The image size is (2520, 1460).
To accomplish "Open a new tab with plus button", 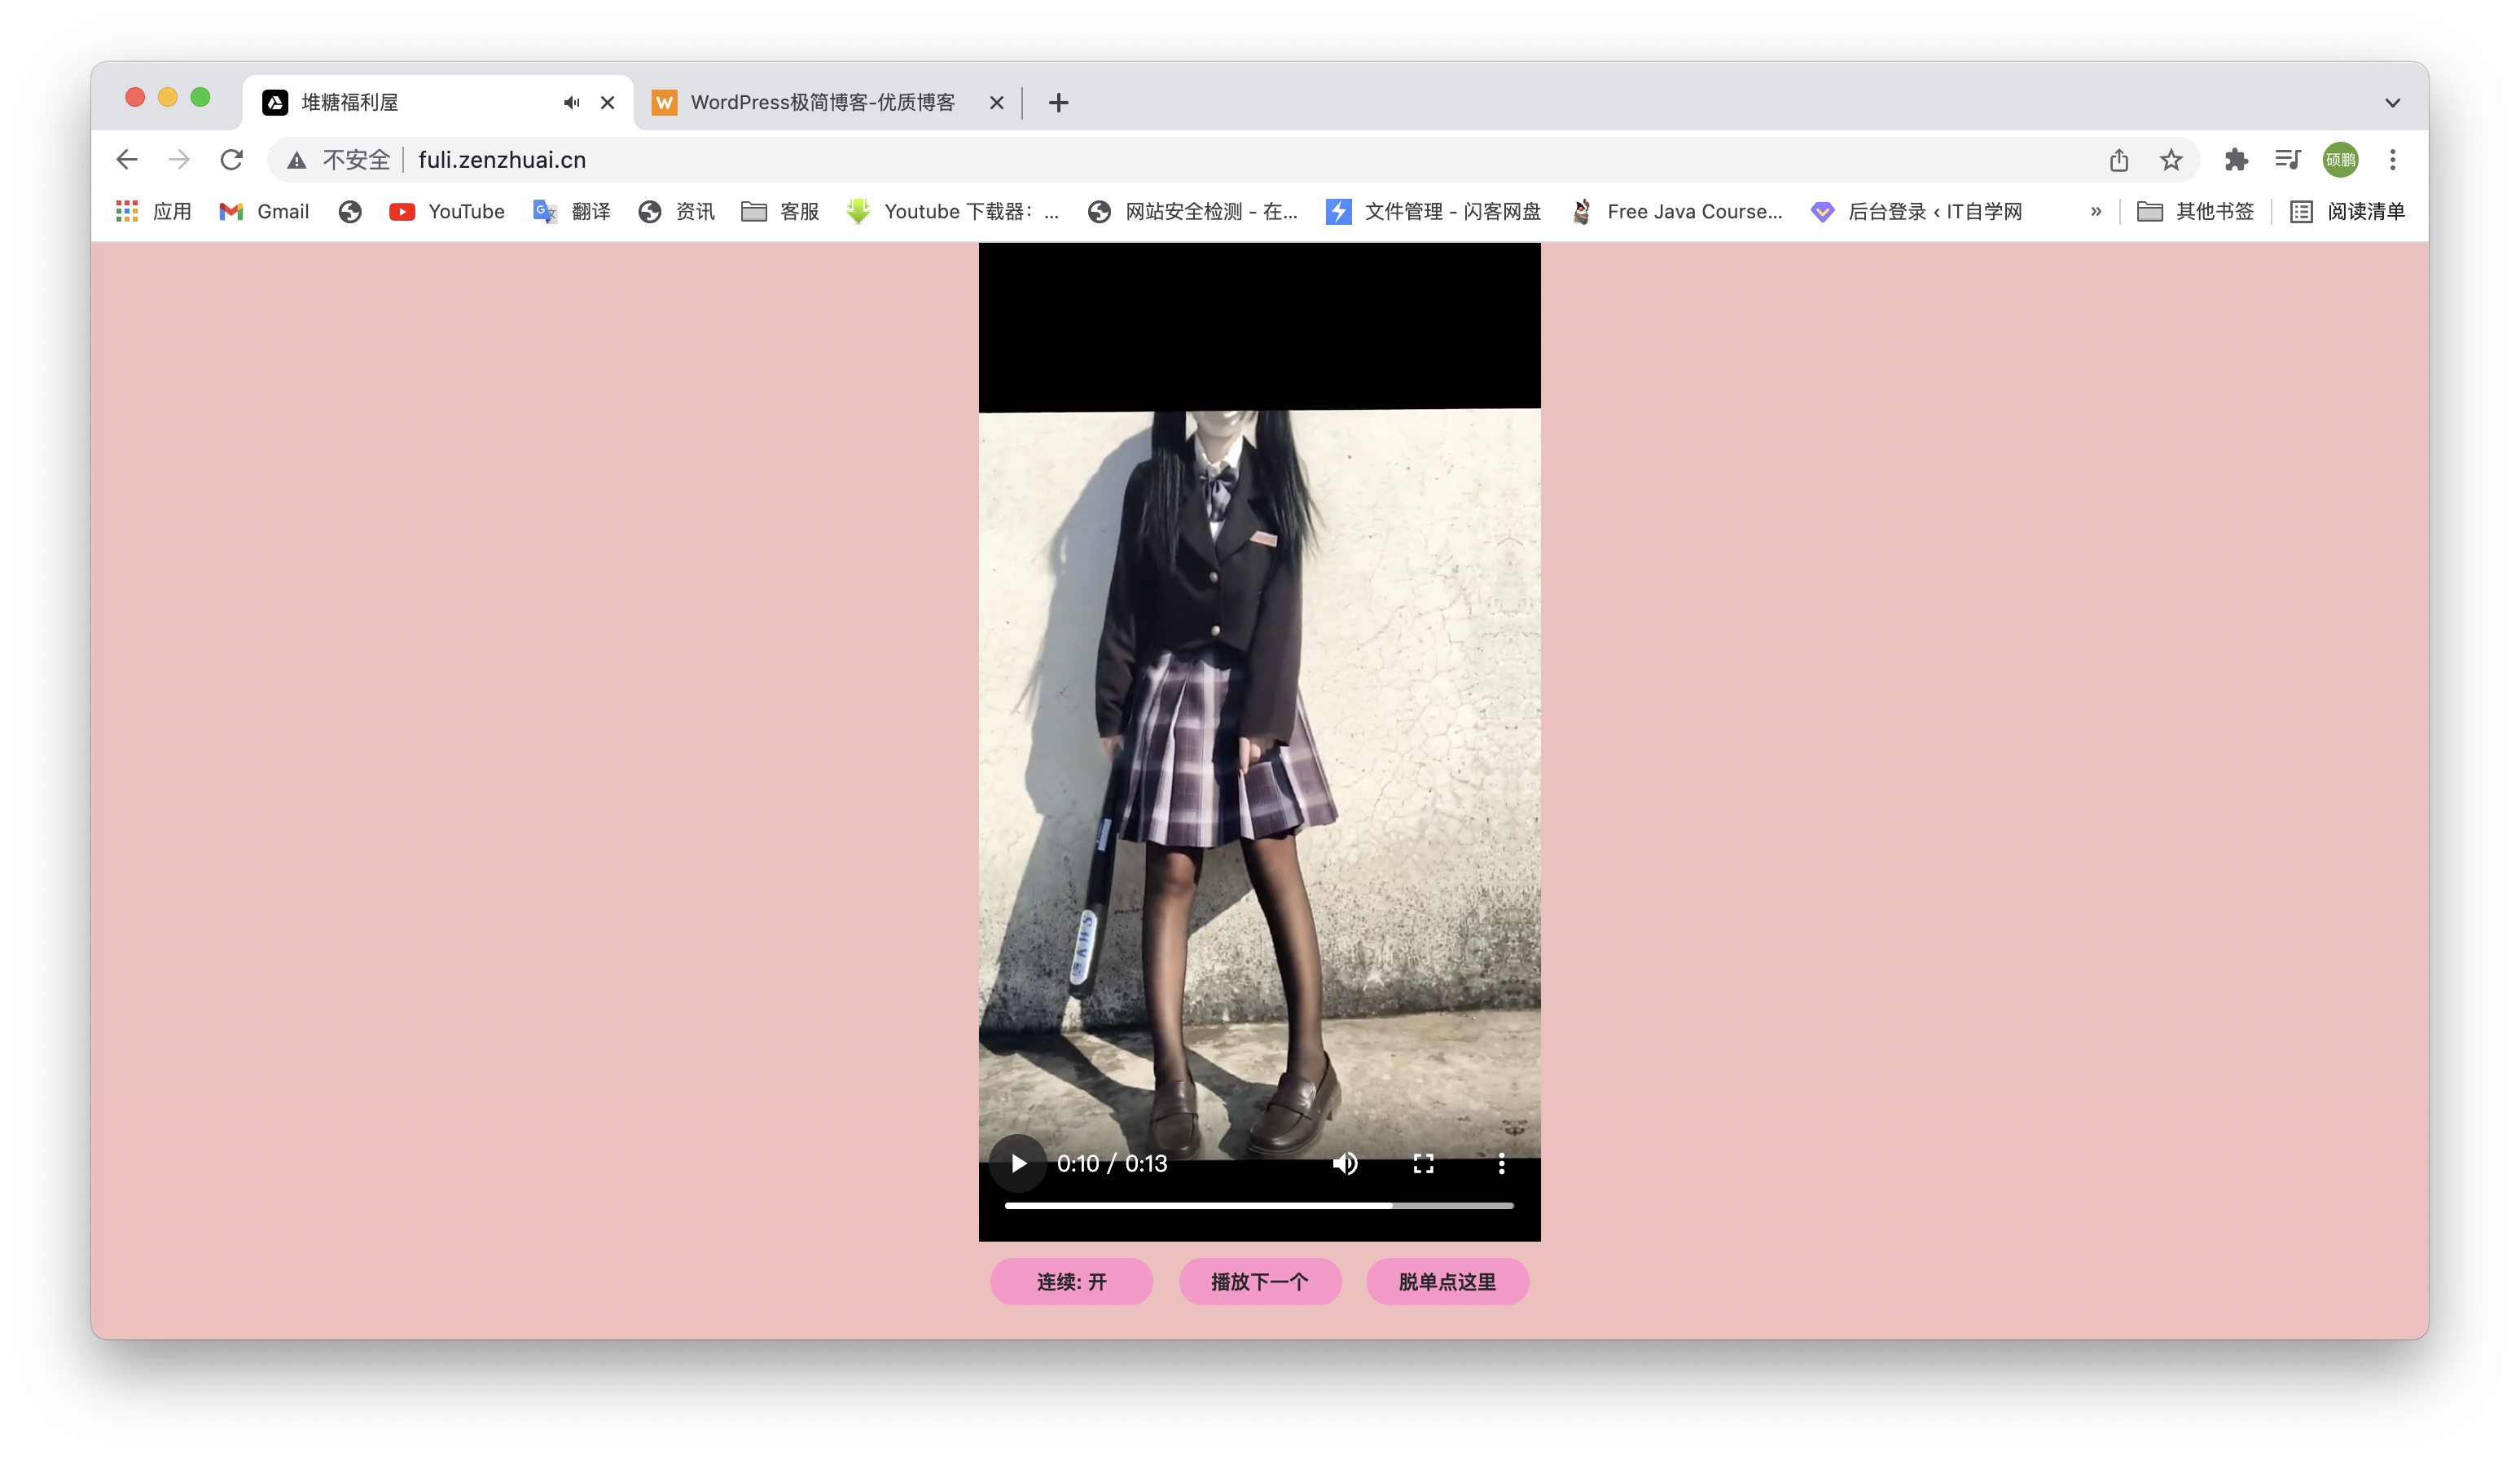I will 1059,103.
